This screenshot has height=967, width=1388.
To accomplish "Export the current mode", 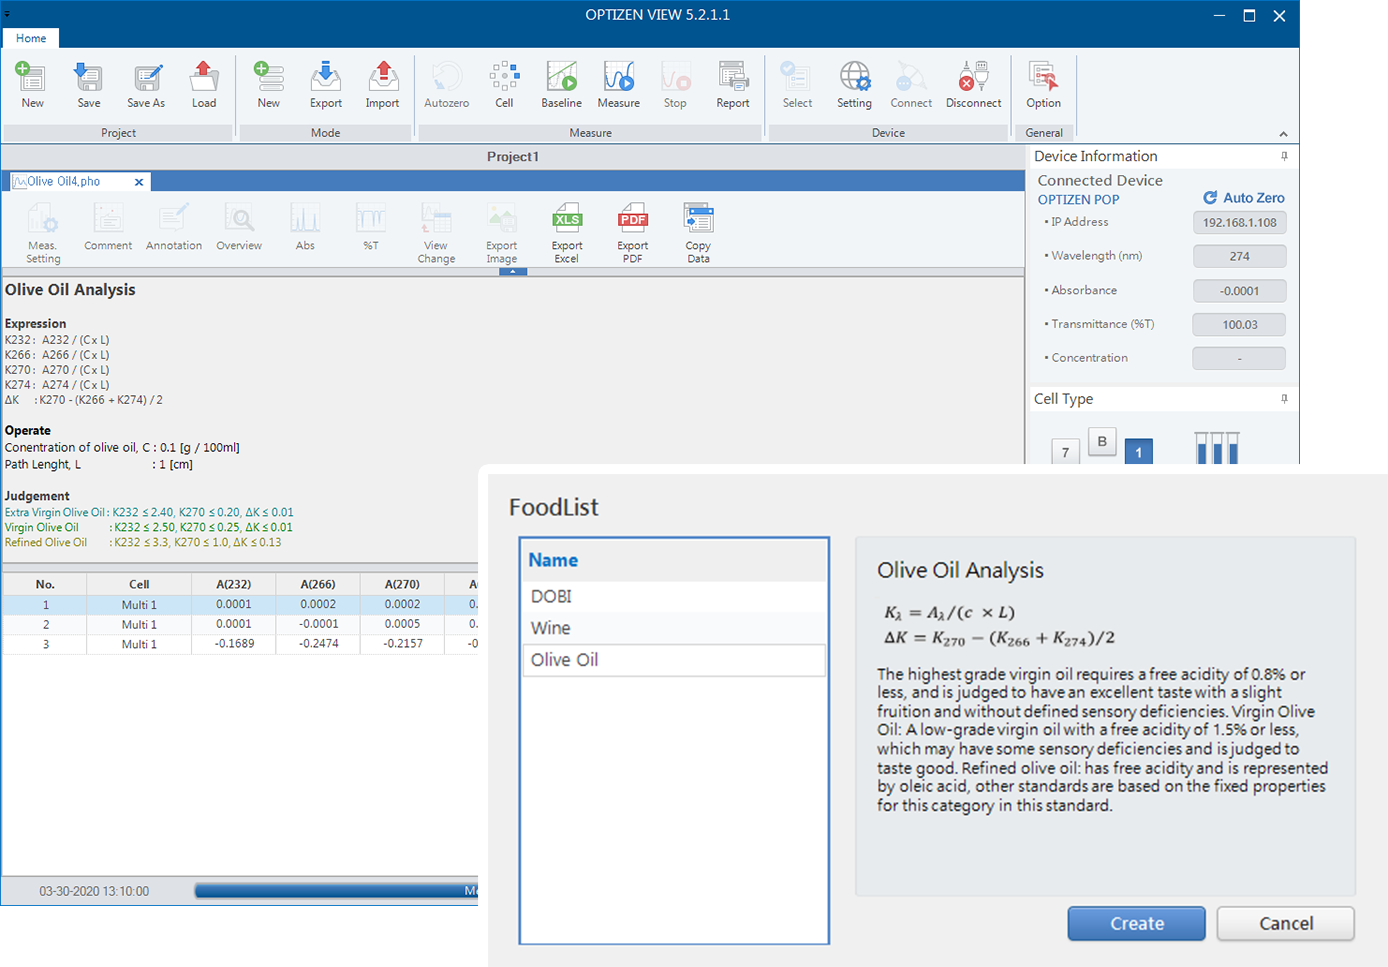I will tap(326, 85).
